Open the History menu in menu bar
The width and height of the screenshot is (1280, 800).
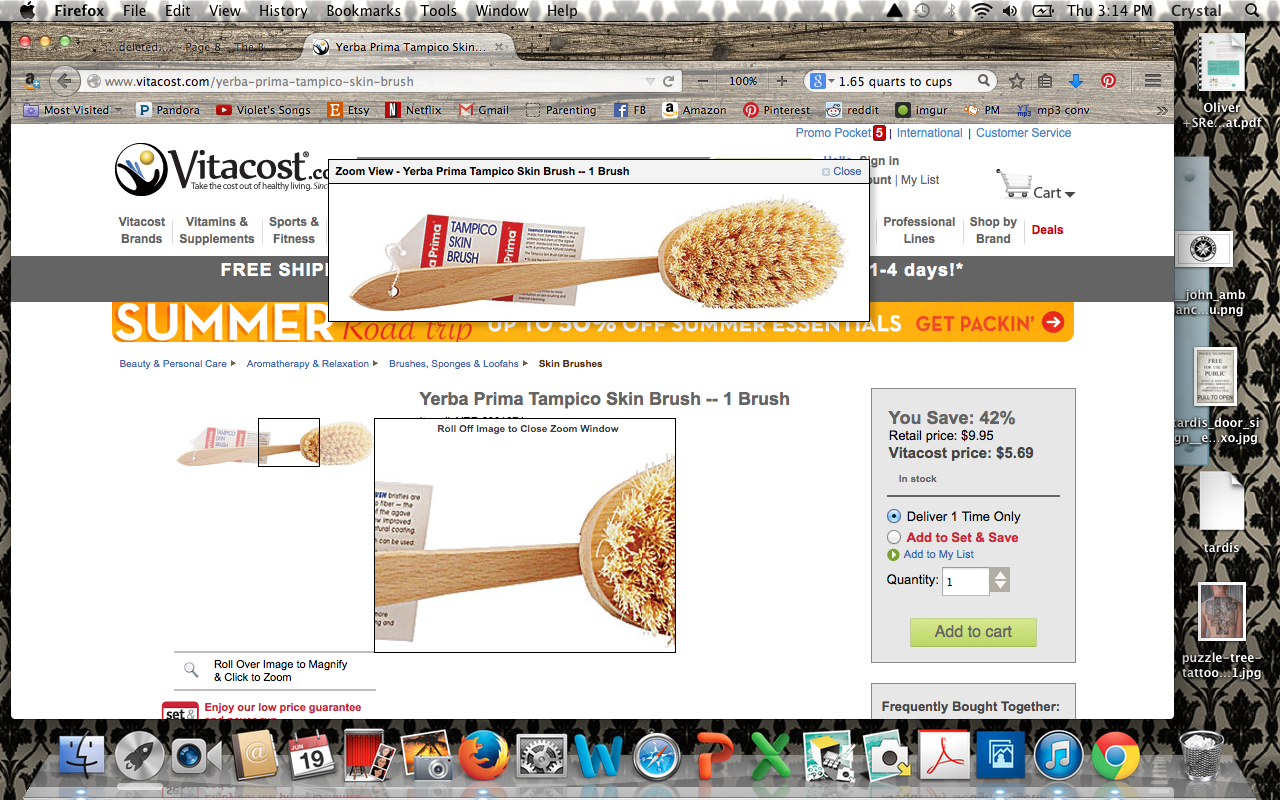(x=283, y=11)
